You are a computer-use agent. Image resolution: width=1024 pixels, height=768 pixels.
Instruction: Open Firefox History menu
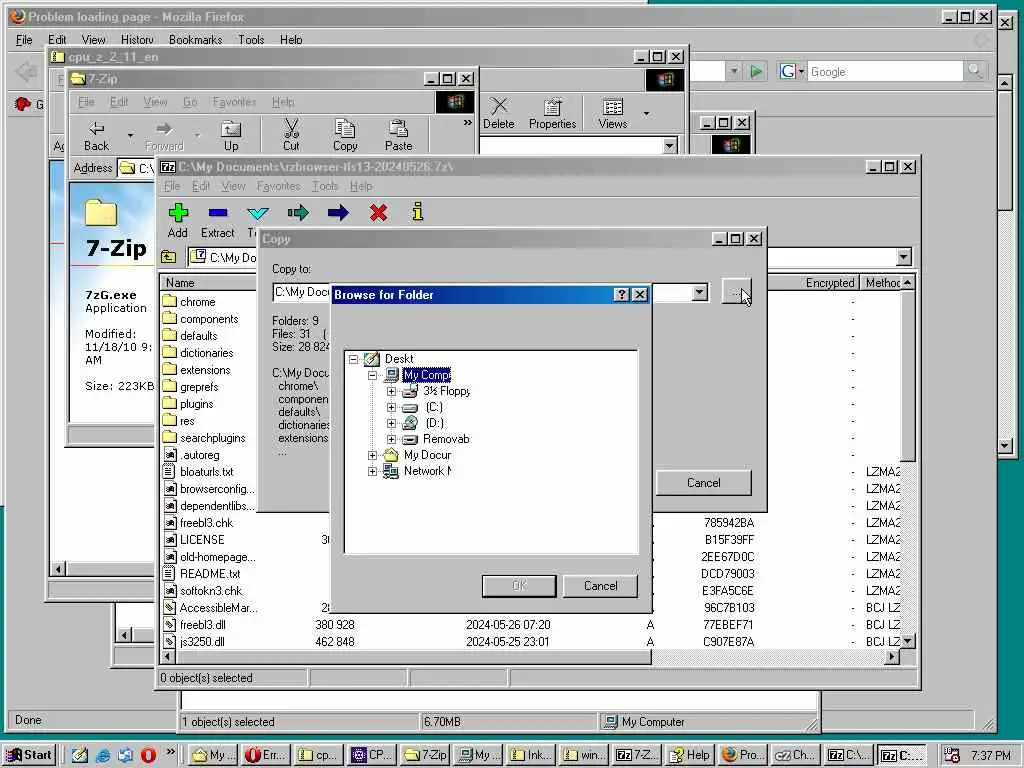pos(137,40)
